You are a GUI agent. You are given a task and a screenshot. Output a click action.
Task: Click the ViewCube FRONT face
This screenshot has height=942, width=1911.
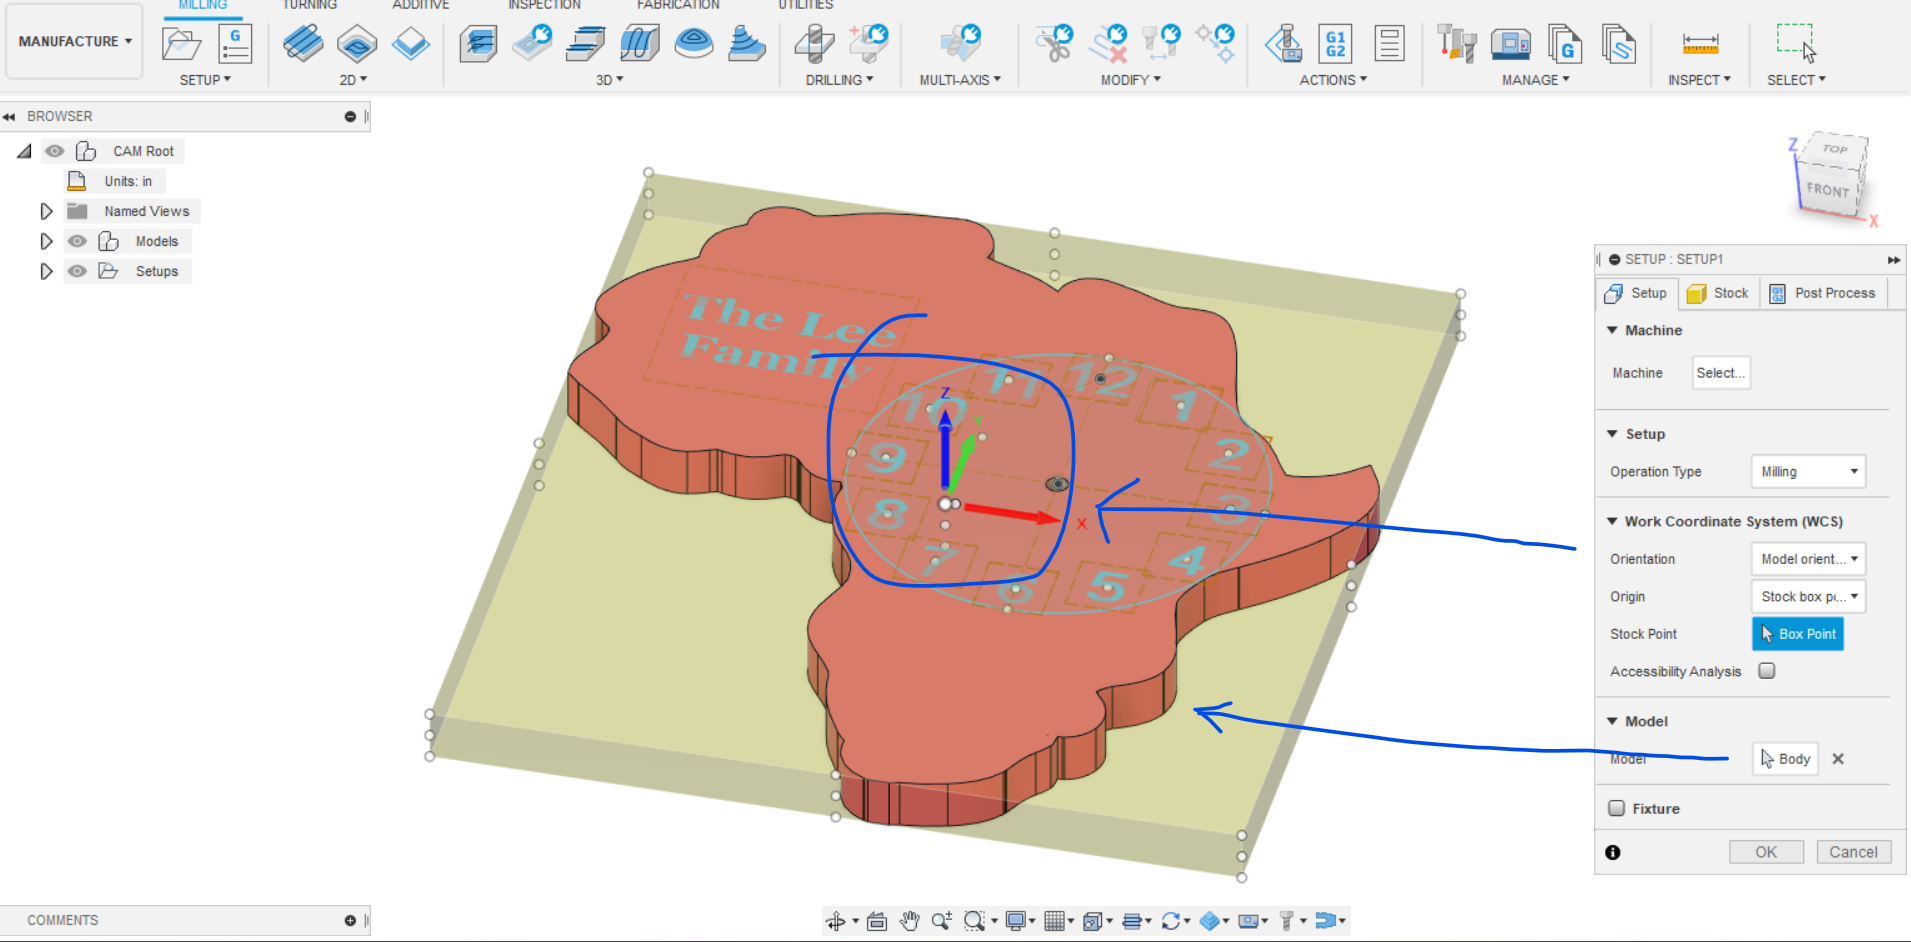tap(1828, 190)
